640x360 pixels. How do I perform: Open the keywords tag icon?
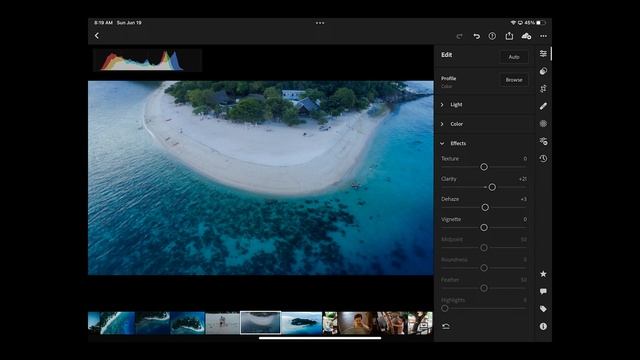(543, 309)
